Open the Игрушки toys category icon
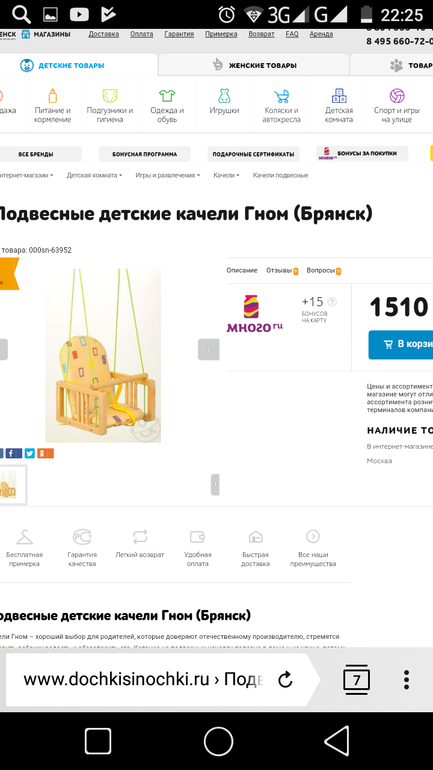The height and width of the screenshot is (770, 433). [x=224, y=95]
